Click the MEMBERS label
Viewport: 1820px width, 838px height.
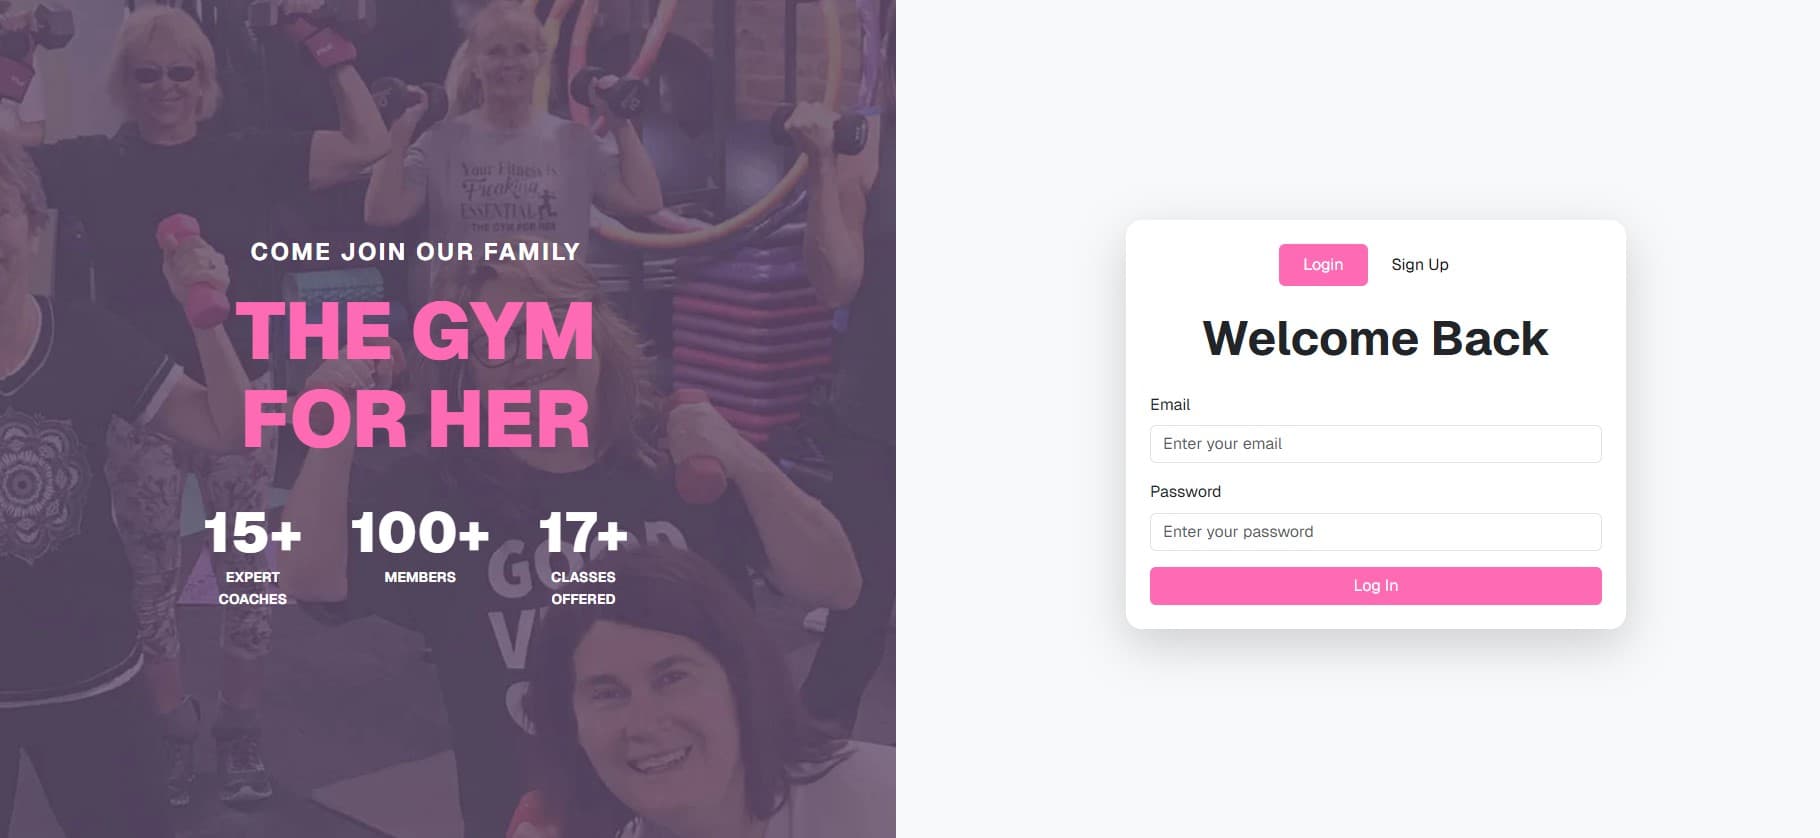(x=420, y=577)
